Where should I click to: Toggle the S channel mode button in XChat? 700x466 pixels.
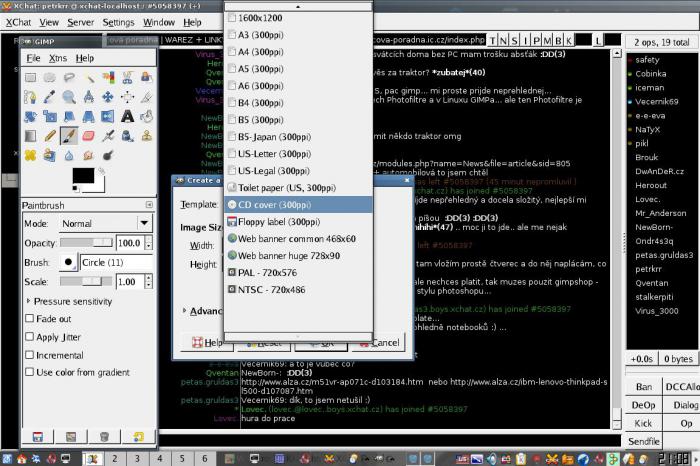pyautogui.click(x=514, y=41)
